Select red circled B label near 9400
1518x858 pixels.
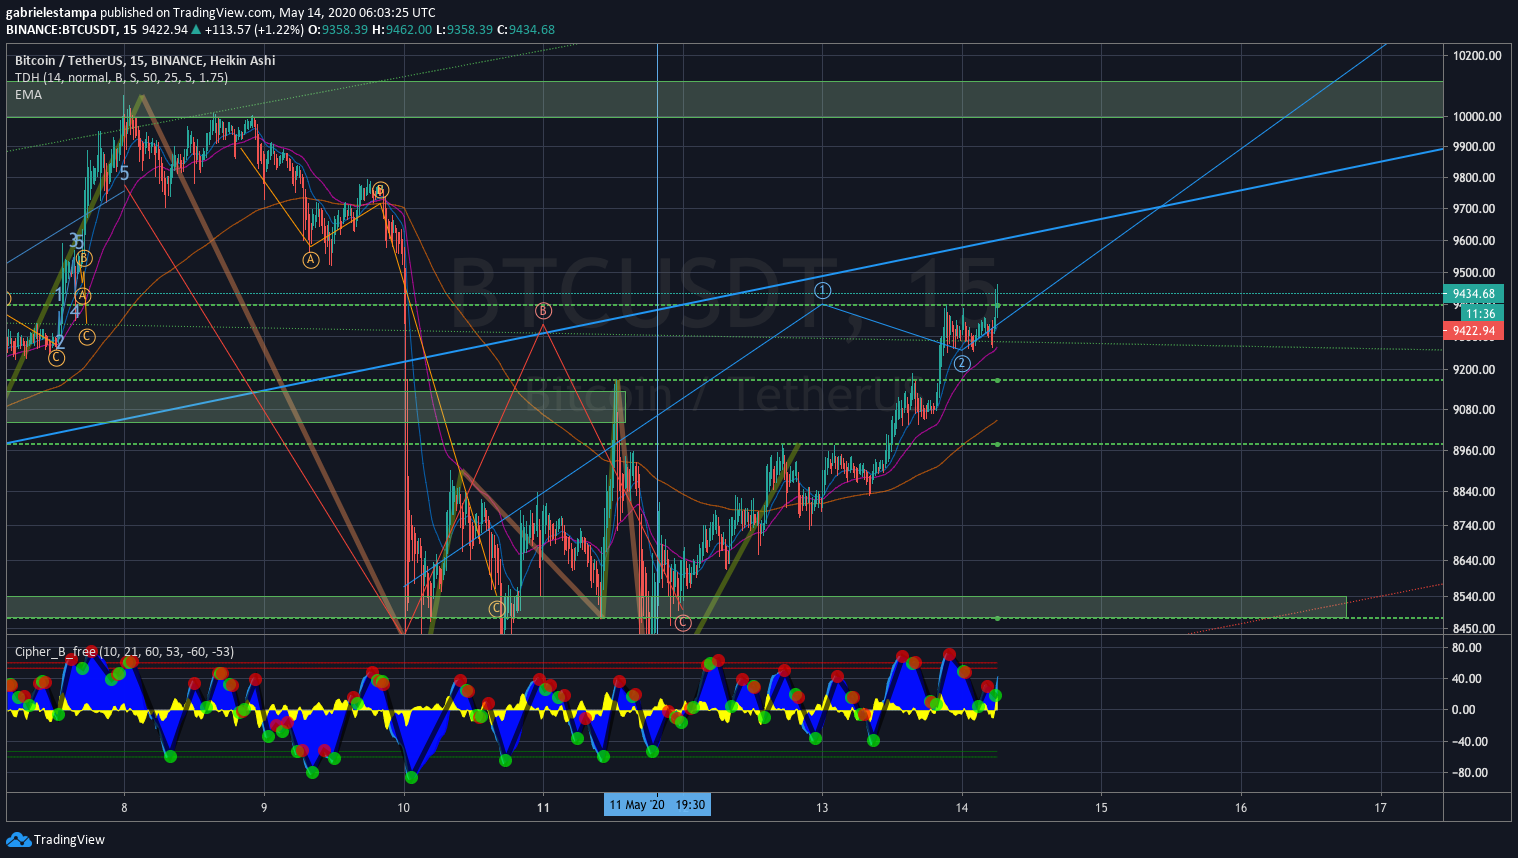click(x=543, y=311)
